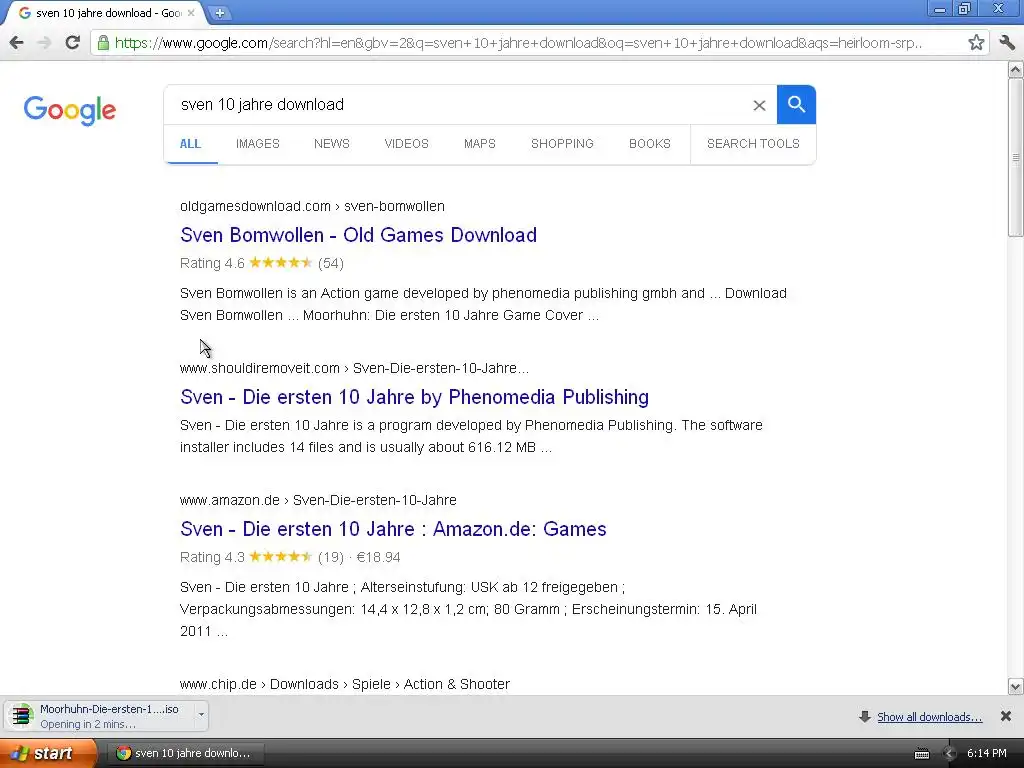Open the SEARCH TOOLS options

tap(753, 144)
